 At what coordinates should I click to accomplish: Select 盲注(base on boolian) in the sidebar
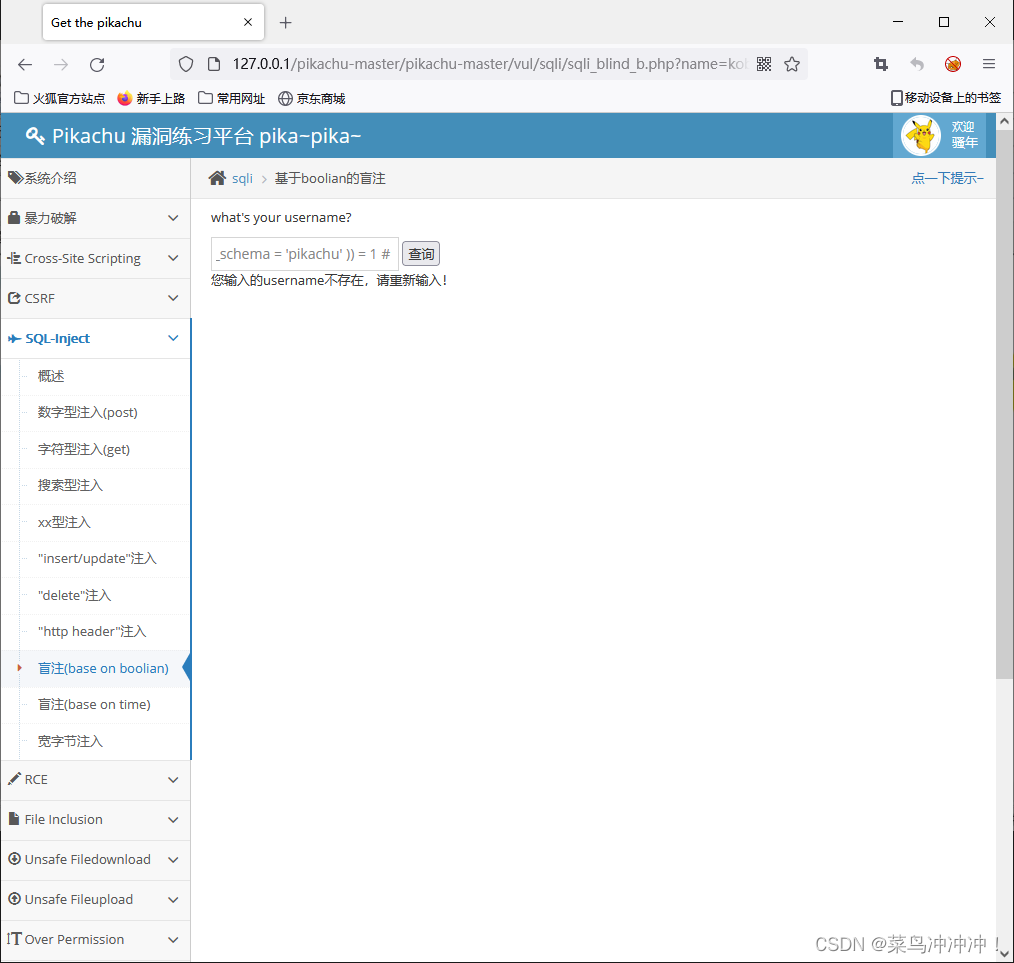tap(103, 668)
